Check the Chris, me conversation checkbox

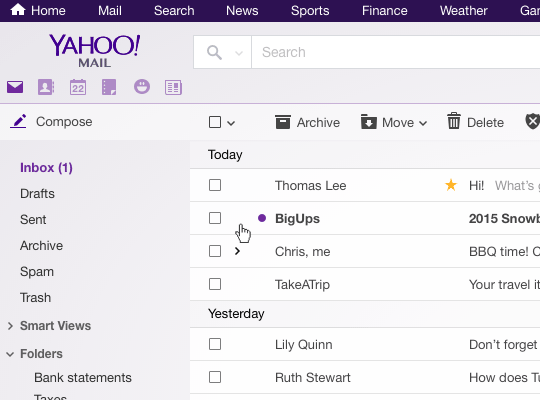tap(215, 251)
